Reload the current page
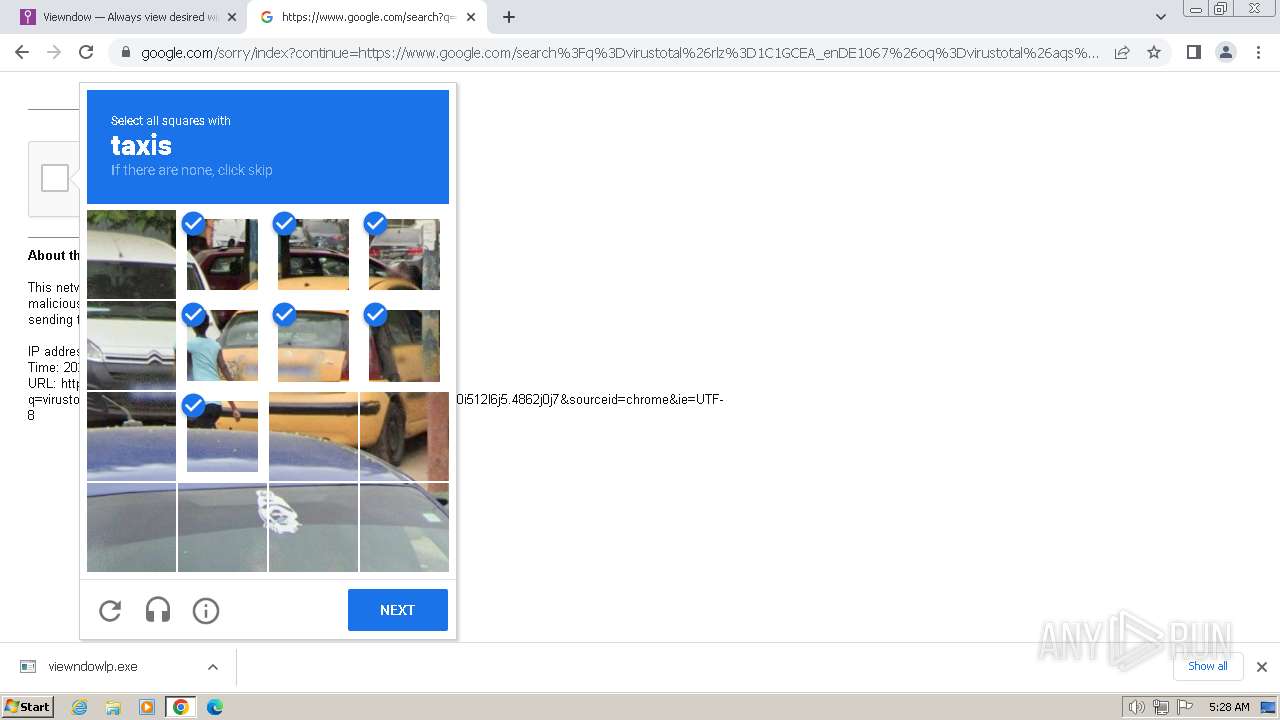This screenshot has height=720, width=1280. point(86,52)
